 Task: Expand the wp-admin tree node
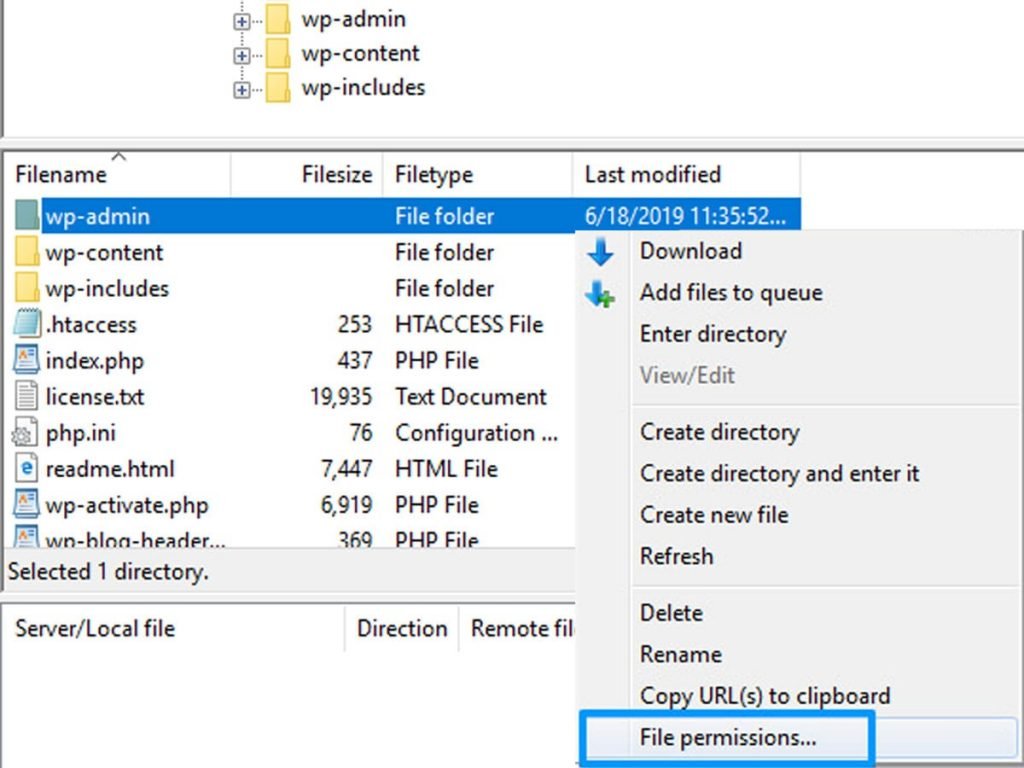tap(241, 19)
